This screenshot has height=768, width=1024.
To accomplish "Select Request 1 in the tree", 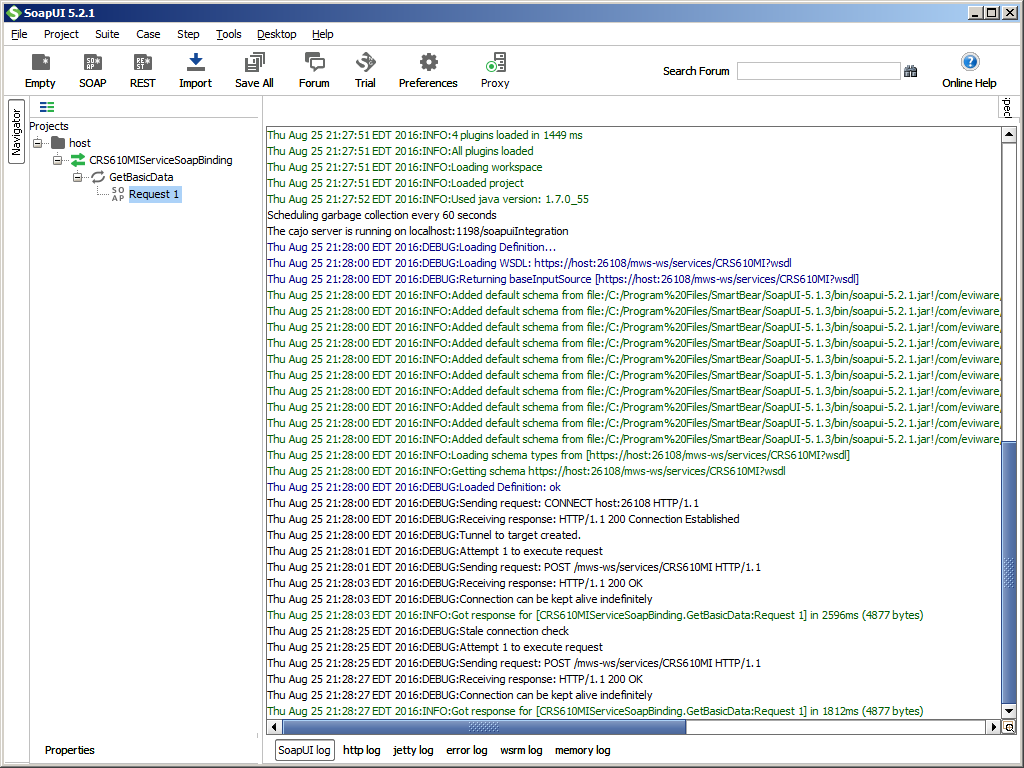I will pos(154,194).
